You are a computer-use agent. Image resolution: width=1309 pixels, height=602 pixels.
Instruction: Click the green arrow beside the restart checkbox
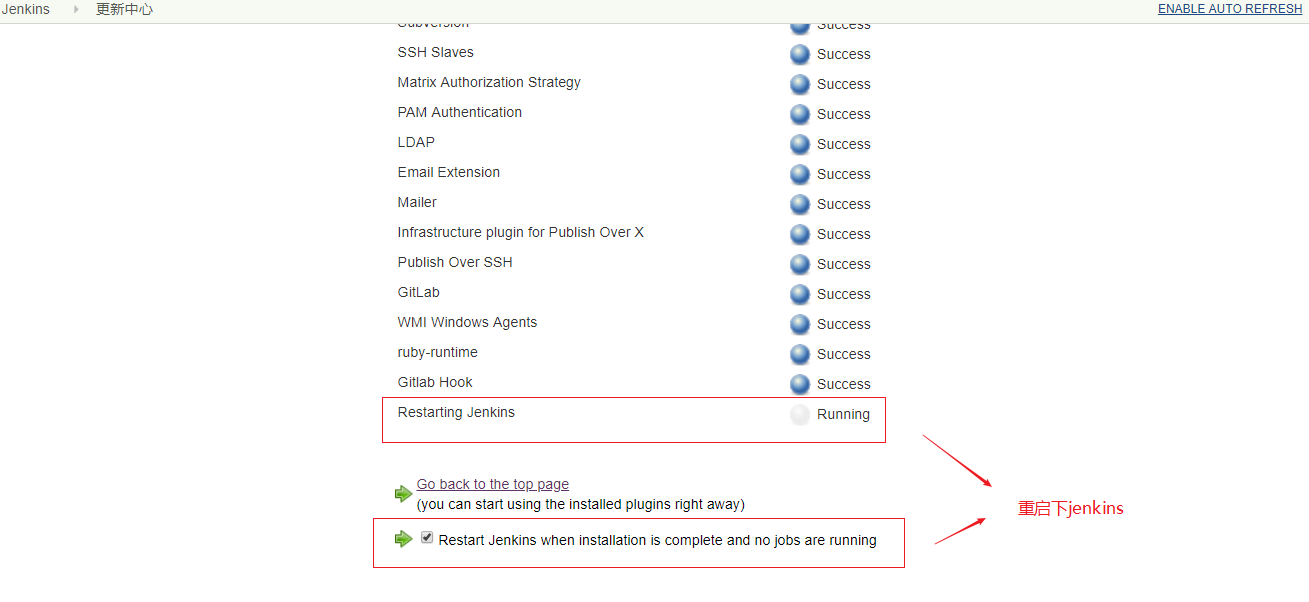point(403,539)
